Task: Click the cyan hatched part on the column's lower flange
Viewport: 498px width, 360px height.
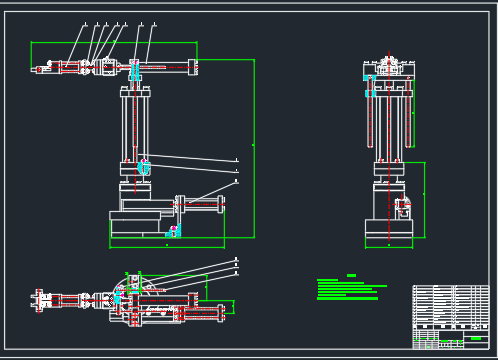Action: 143,167
